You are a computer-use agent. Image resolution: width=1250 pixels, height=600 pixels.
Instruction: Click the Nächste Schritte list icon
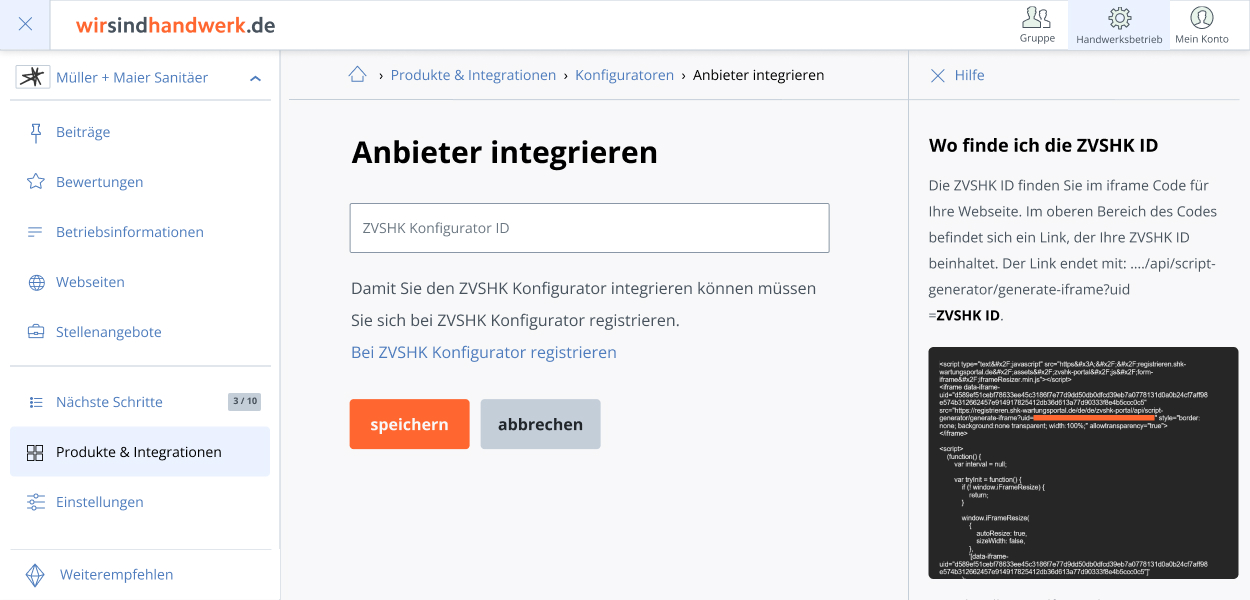coord(36,402)
